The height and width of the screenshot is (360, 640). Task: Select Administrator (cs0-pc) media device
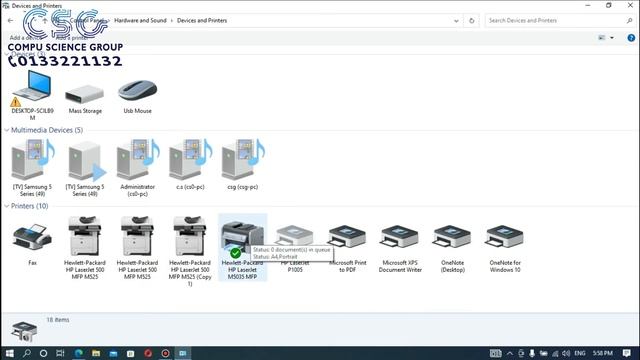click(138, 168)
